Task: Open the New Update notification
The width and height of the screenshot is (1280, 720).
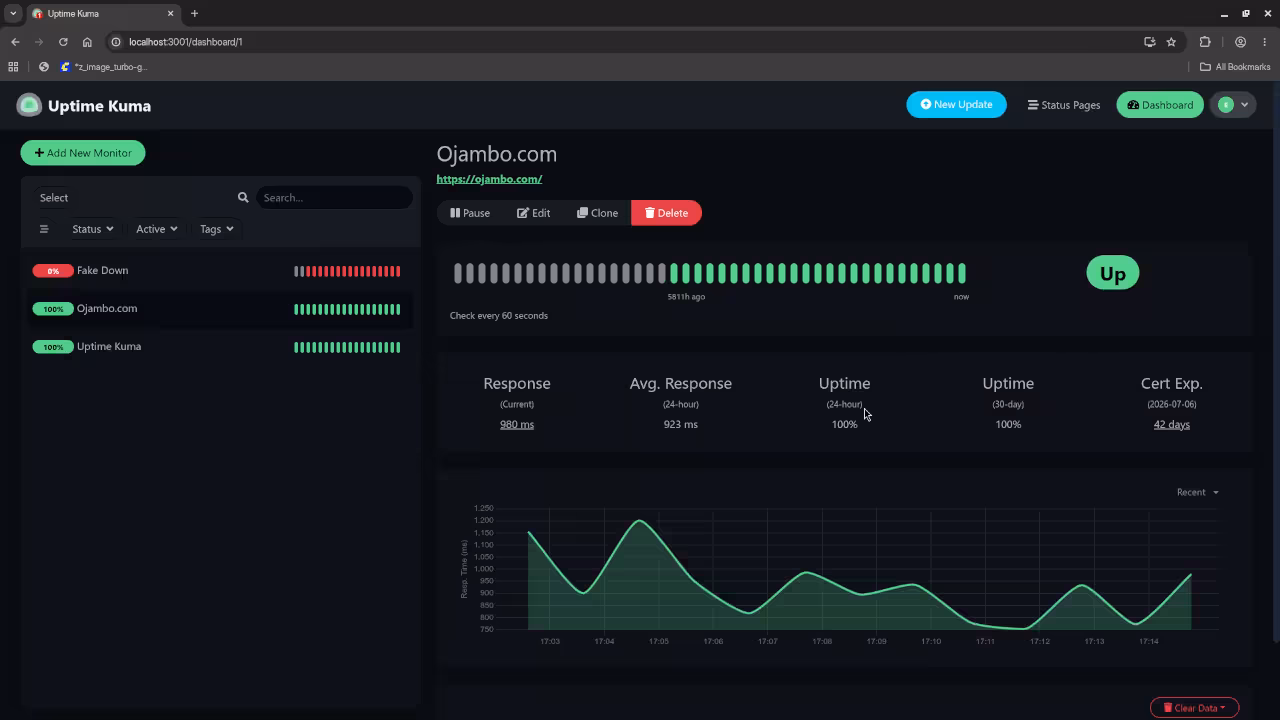Action: click(x=956, y=105)
